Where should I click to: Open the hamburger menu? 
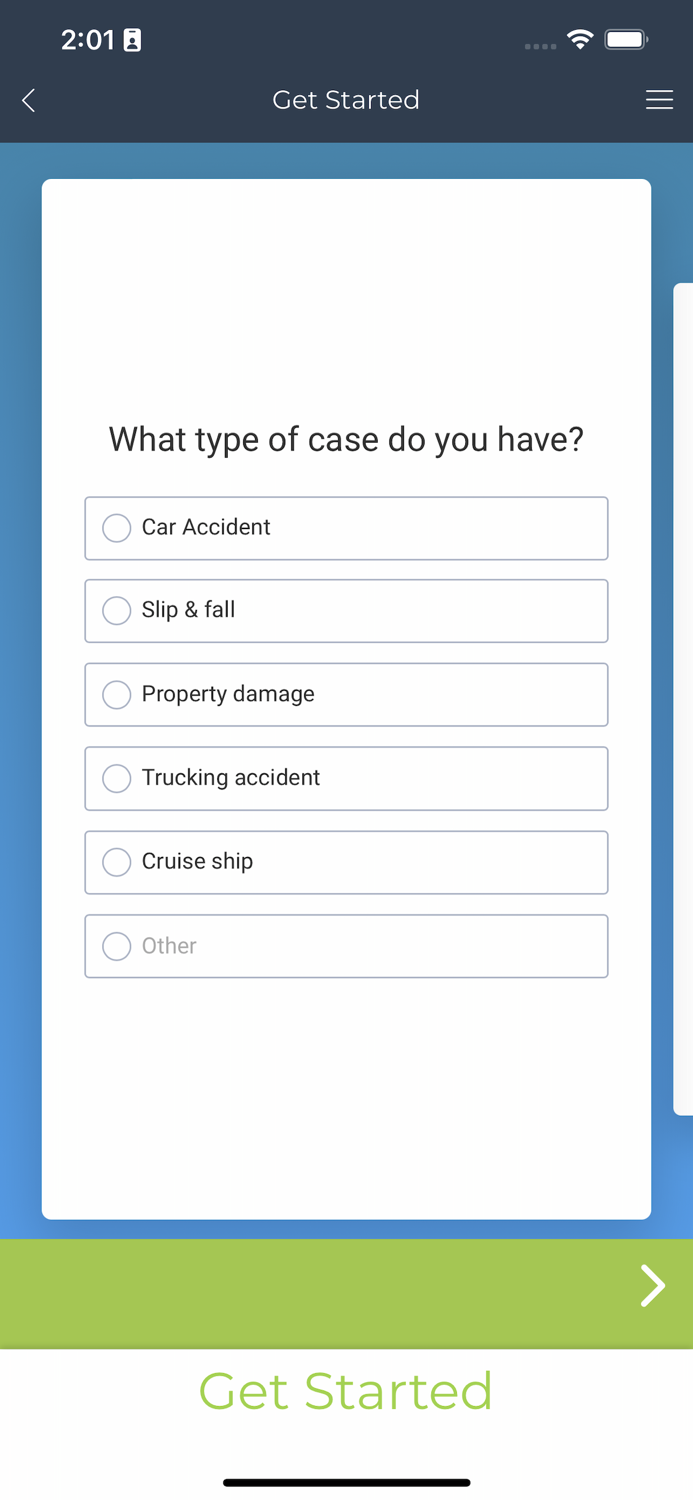tap(660, 100)
